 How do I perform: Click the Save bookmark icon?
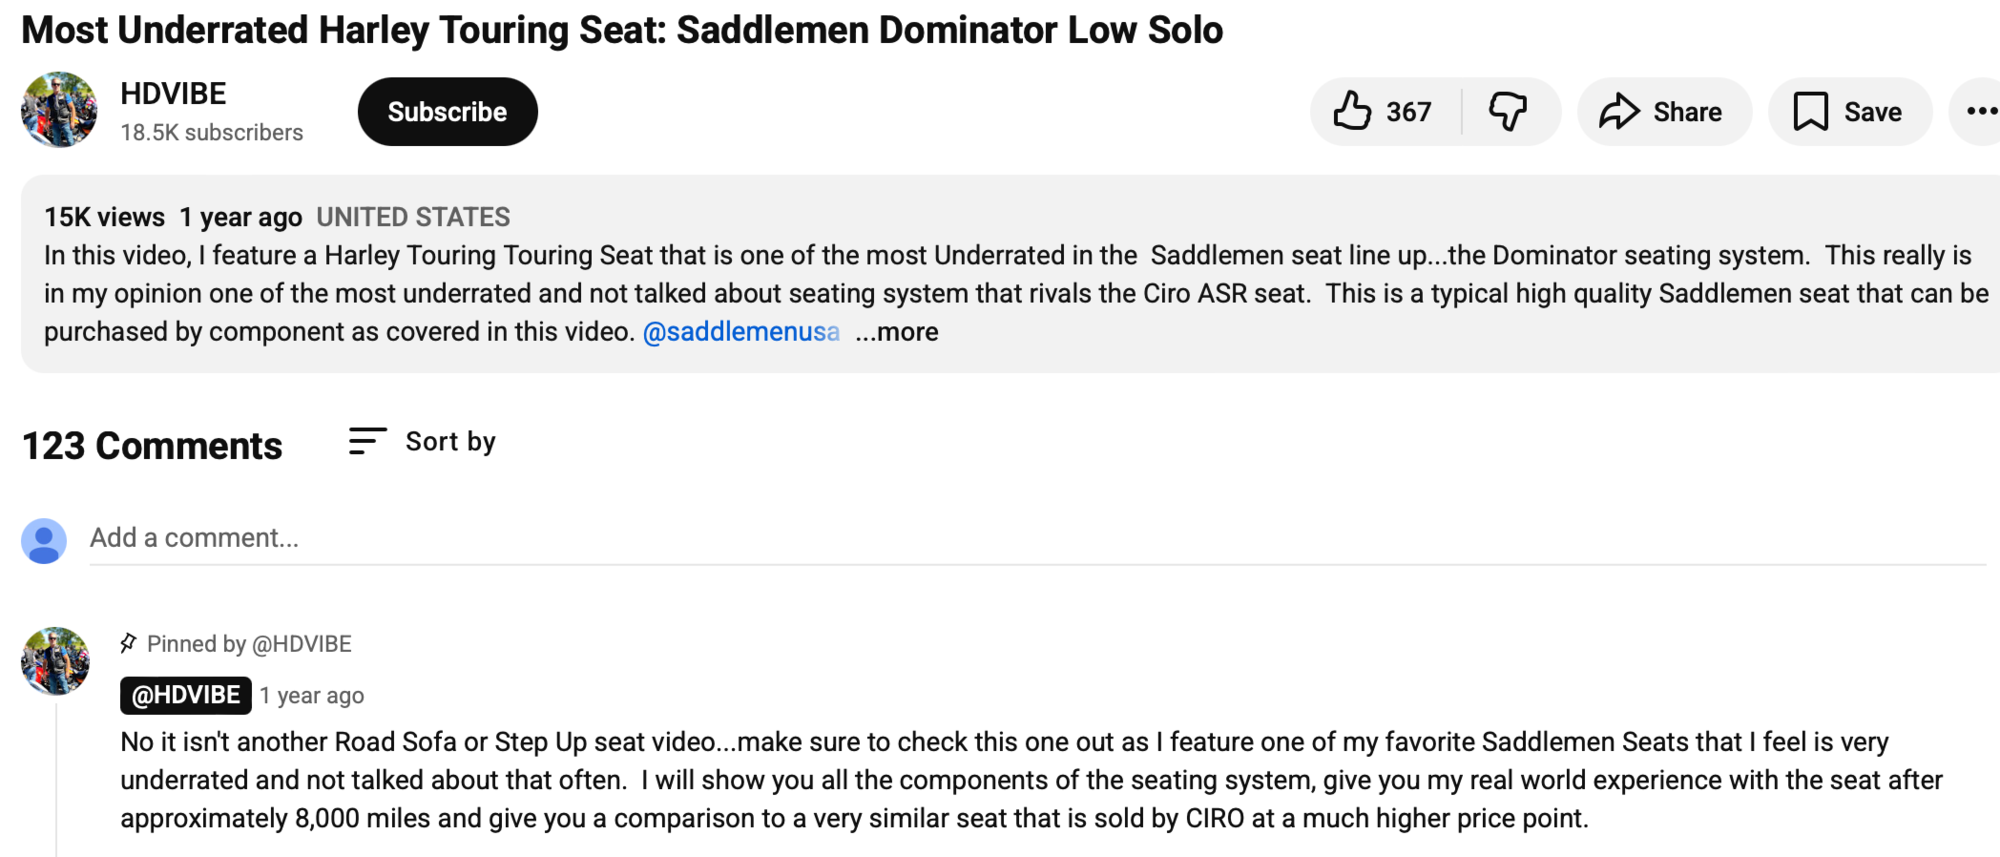click(1810, 111)
